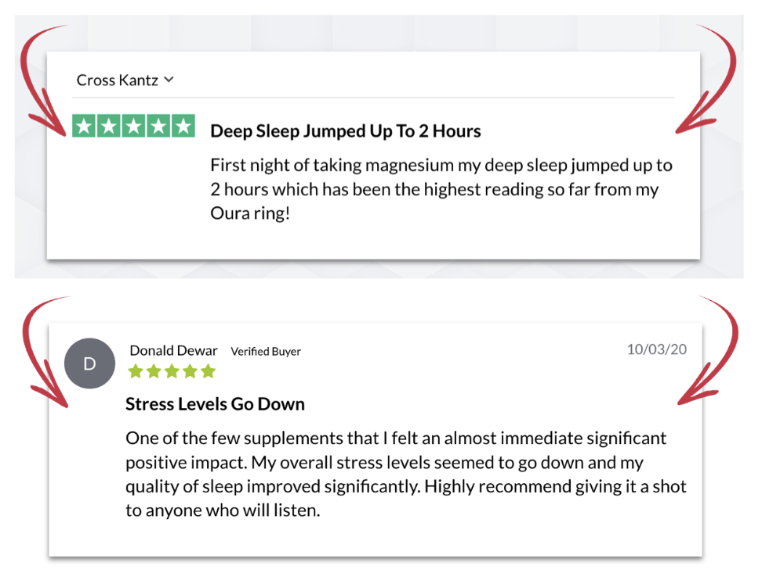Click the red arrow right of the first review
761x575 pixels.
pos(706,79)
